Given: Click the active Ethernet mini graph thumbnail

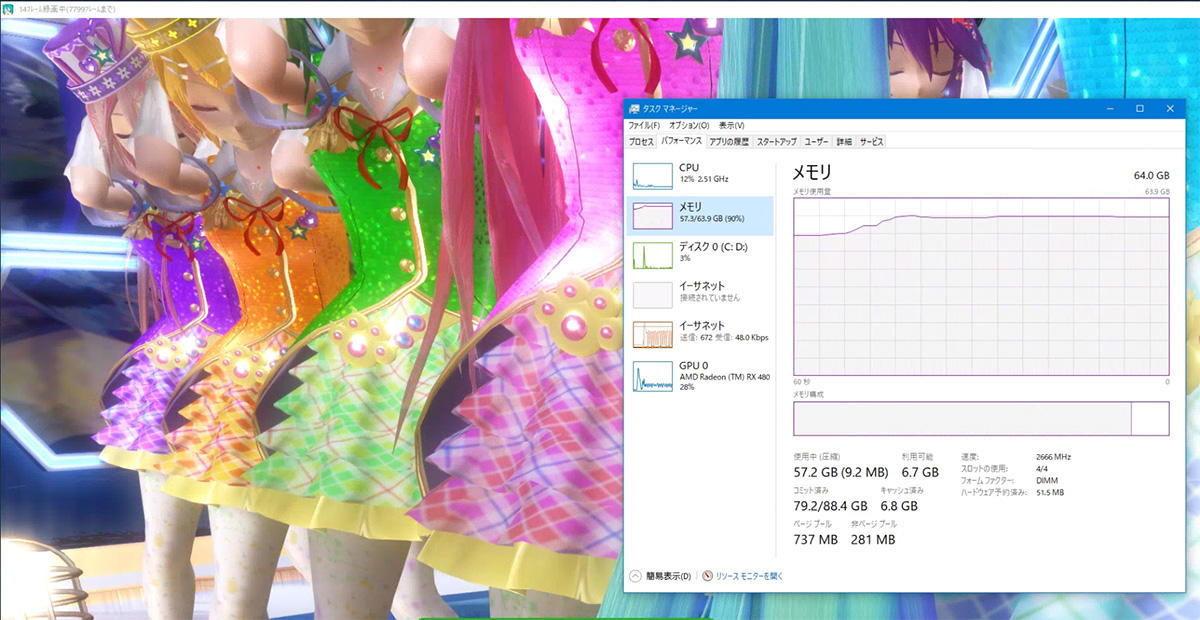Looking at the screenshot, I should click(x=652, y=335).
